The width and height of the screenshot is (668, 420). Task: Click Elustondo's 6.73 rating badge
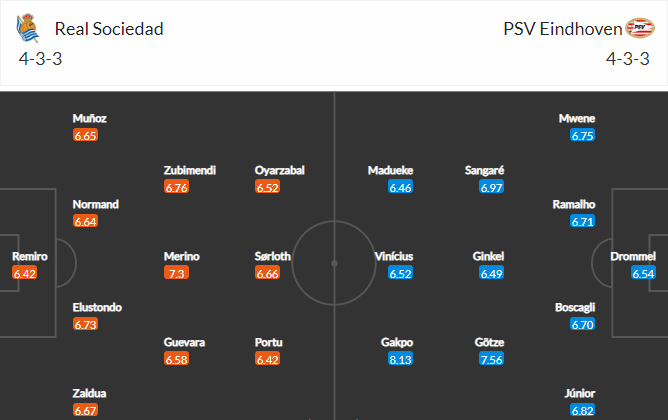(x=85, y=324)
